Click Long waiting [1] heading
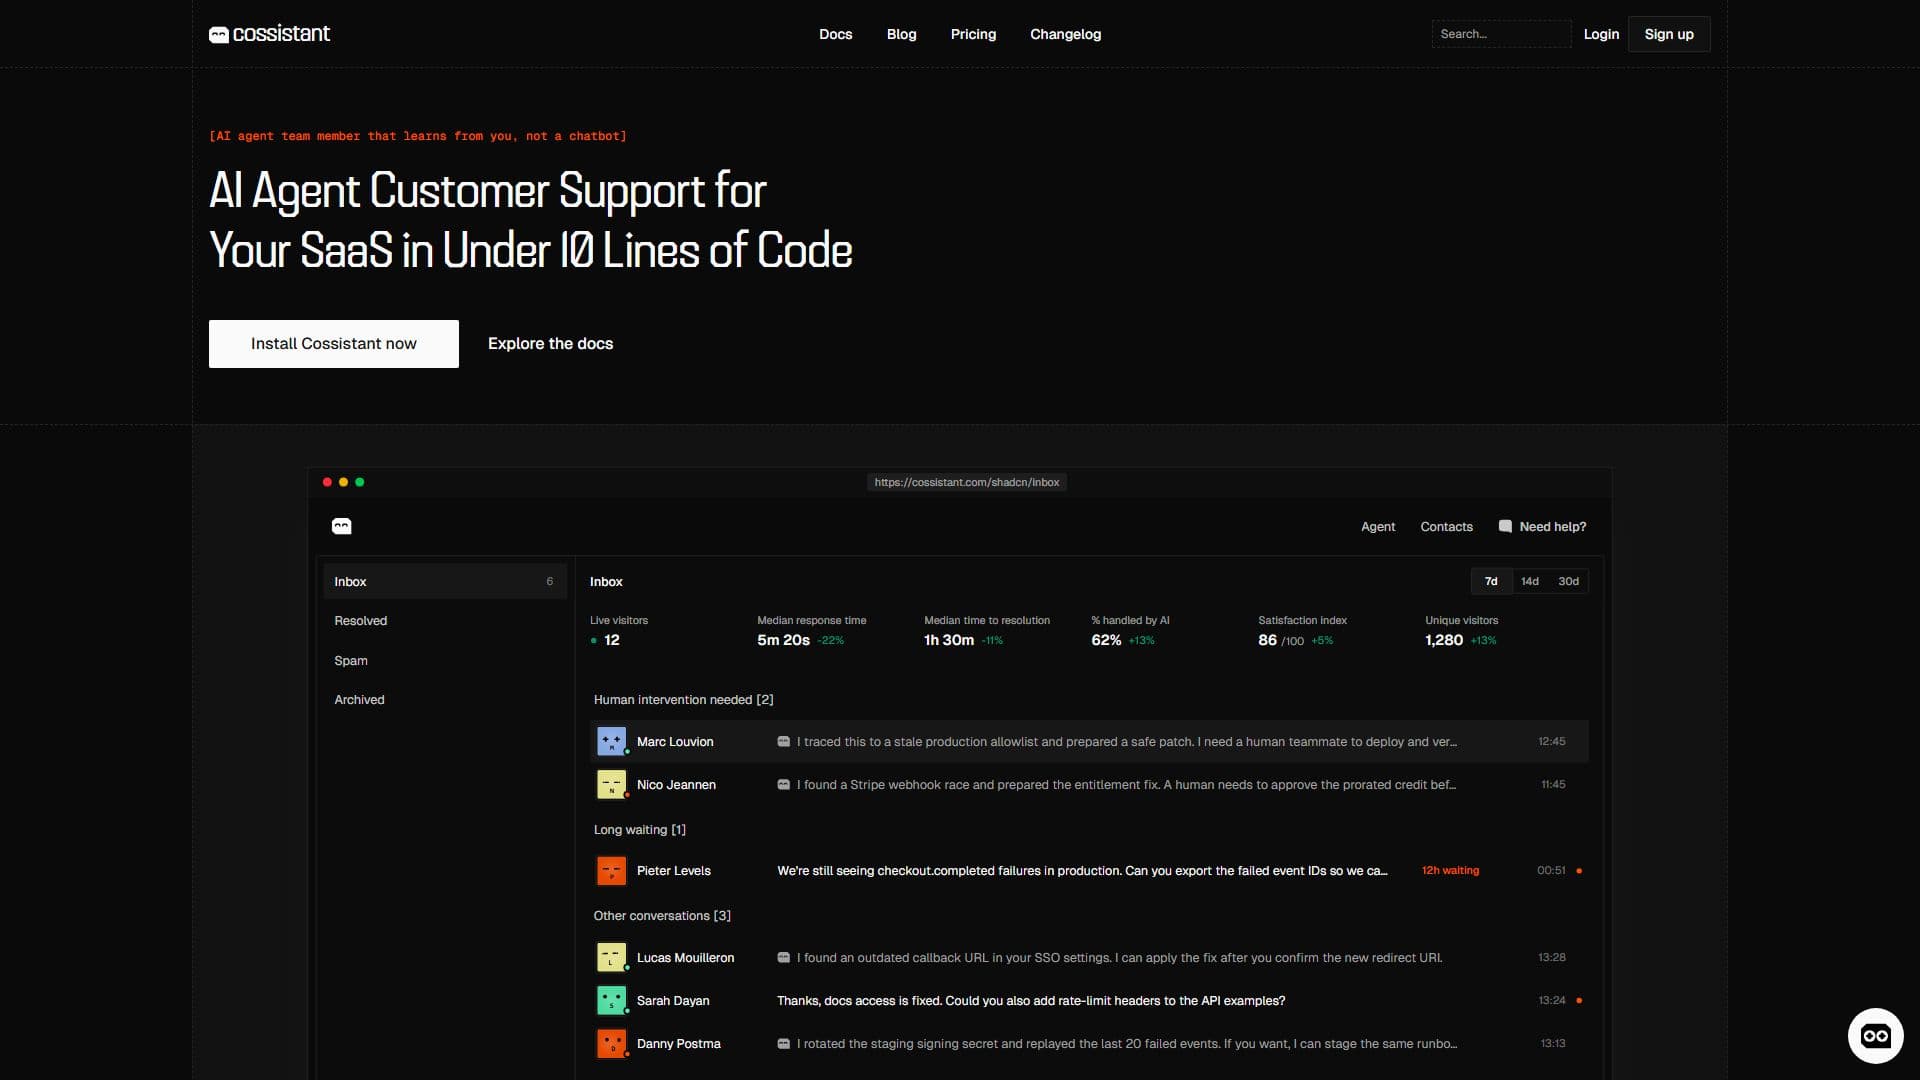This screenshot has height=1080, width=1920. point(639,830)
